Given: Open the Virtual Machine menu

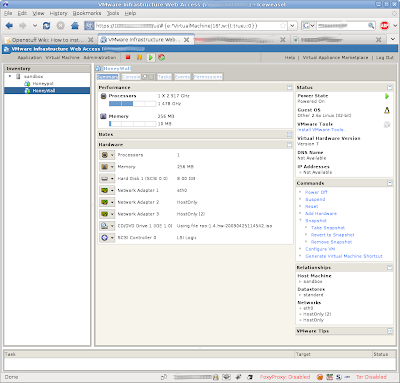Looking at the screenshot, I should 63,57.
